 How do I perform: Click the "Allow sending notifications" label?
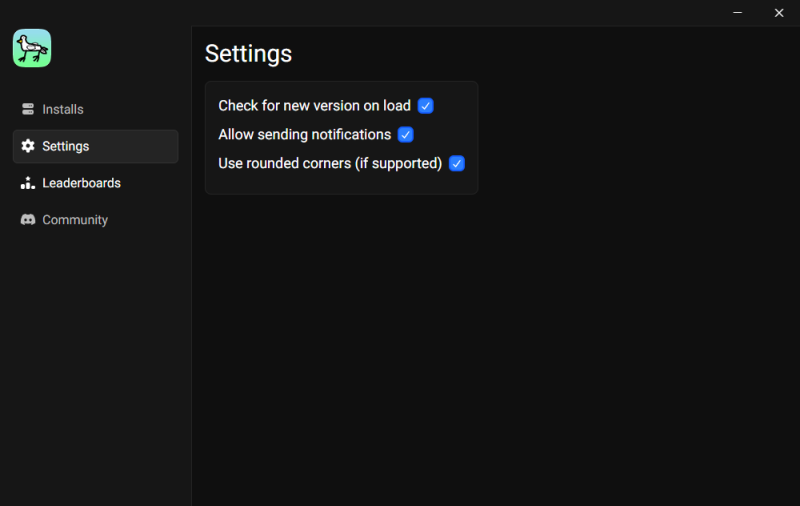point(305,135)
